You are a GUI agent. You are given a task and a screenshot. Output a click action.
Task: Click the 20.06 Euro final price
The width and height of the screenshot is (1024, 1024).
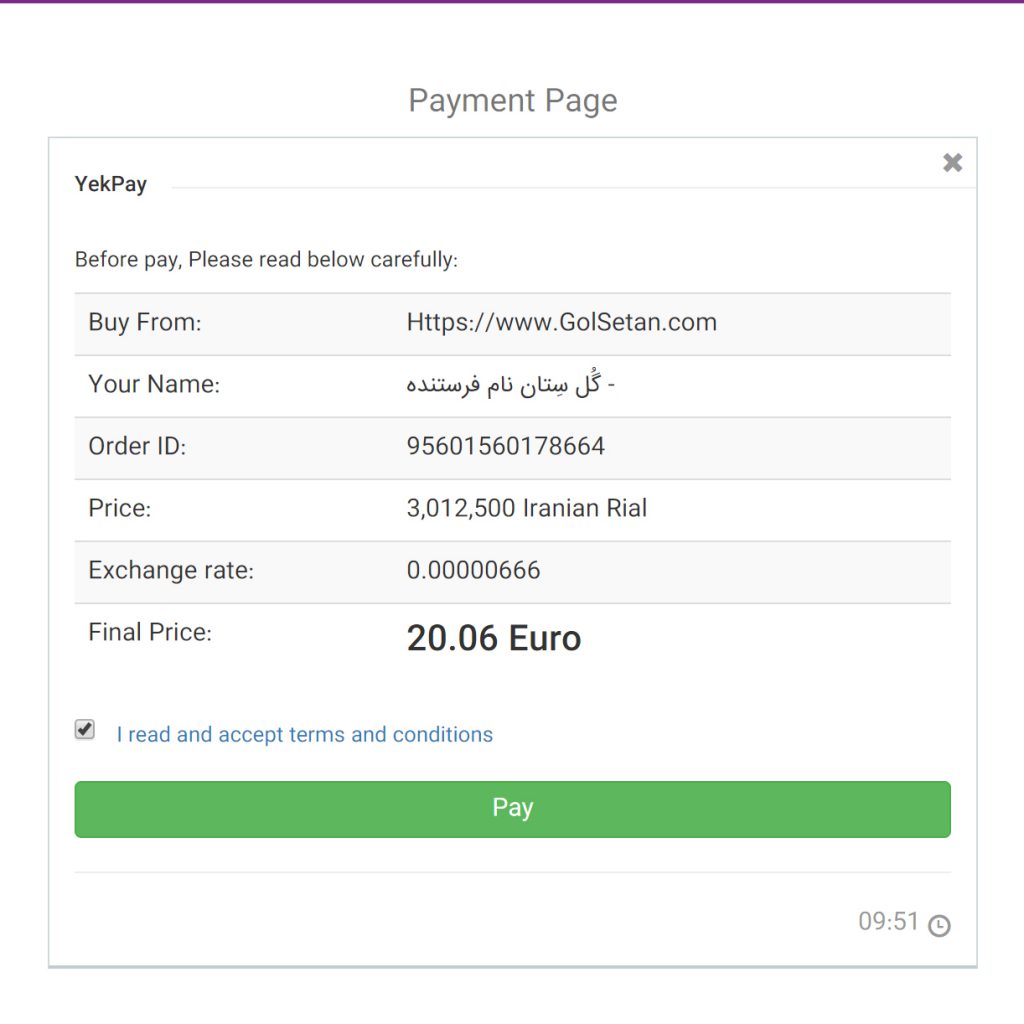(493, 639)
